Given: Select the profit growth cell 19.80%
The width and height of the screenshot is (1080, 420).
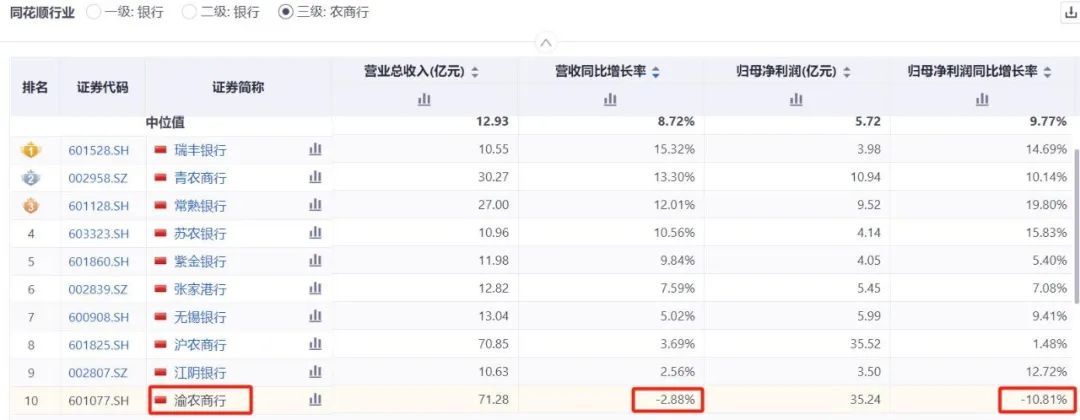Looking at the screenshot, I should coord(1044,205).
